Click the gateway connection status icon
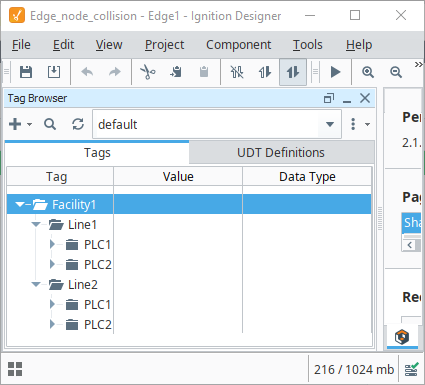 [x=411, y=369]
